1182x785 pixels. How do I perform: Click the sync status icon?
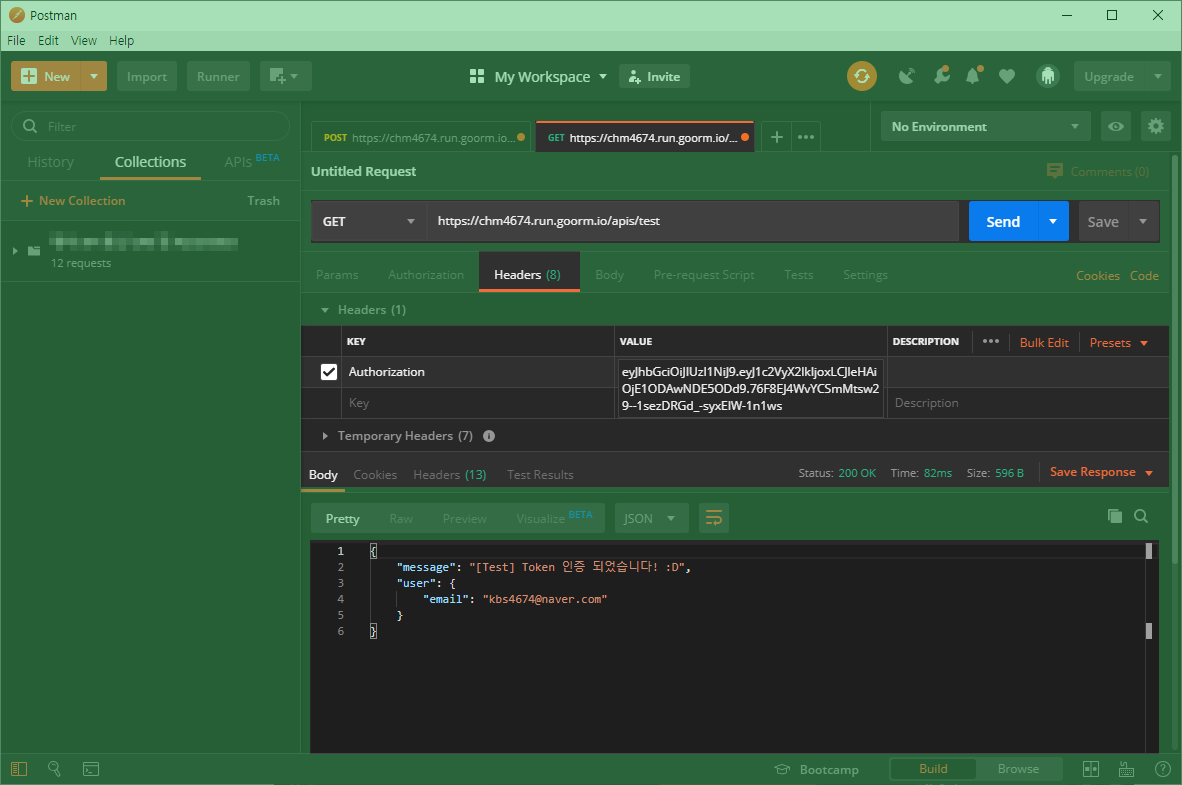pos(862,76)
